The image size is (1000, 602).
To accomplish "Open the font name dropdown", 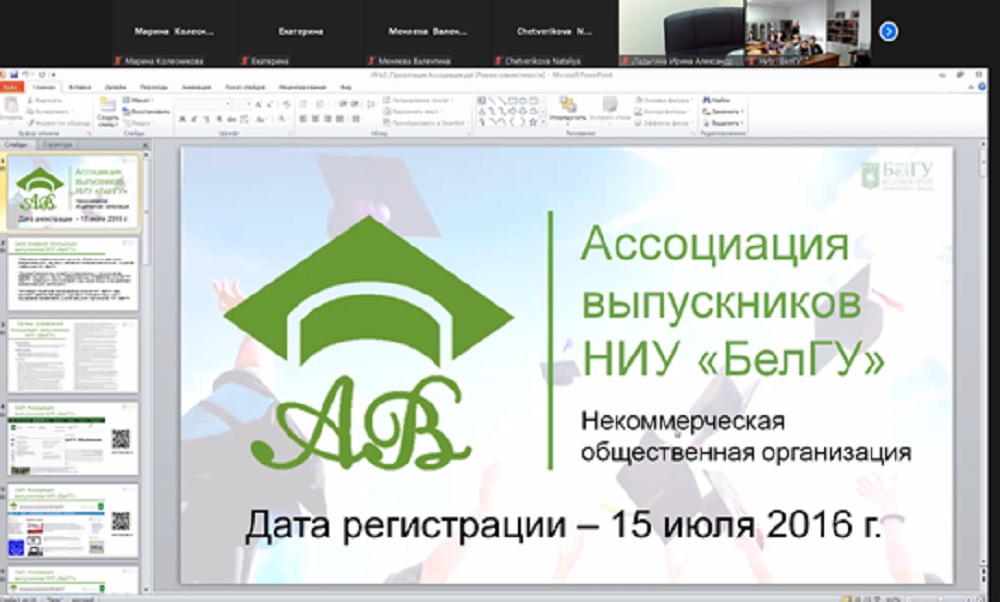I will (x=229, y=104).
